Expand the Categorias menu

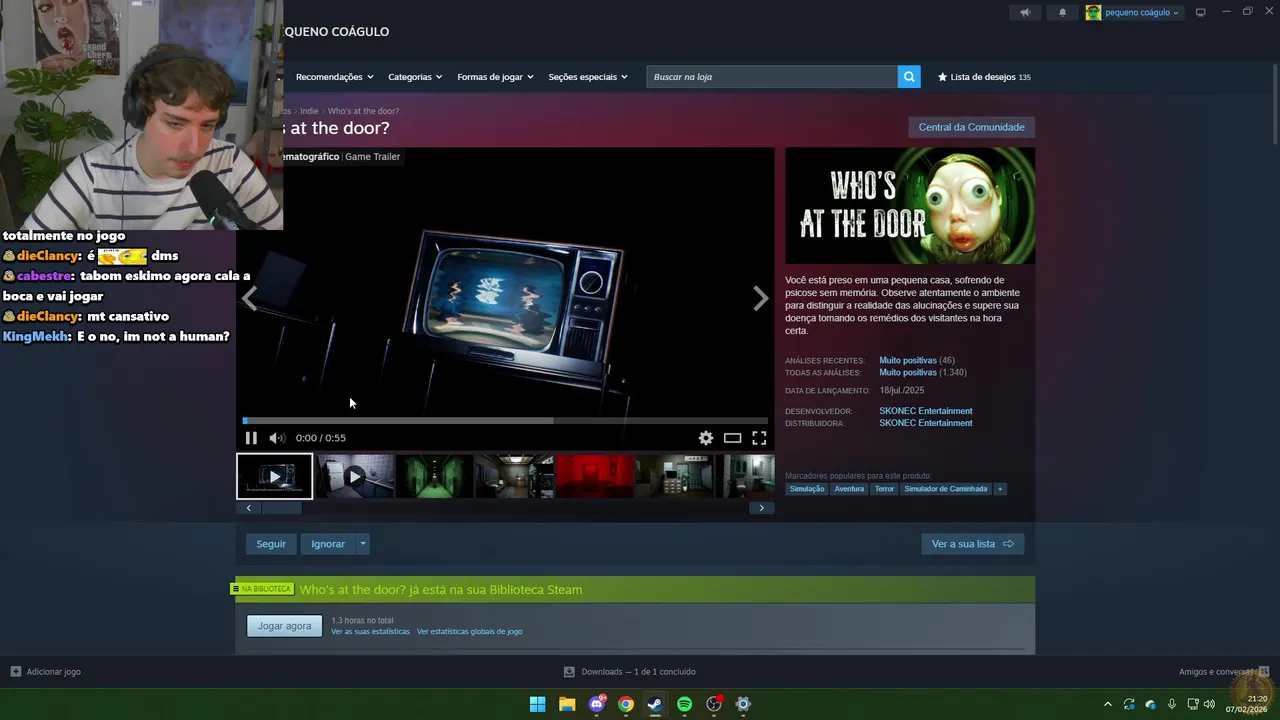tap(415, 77)
